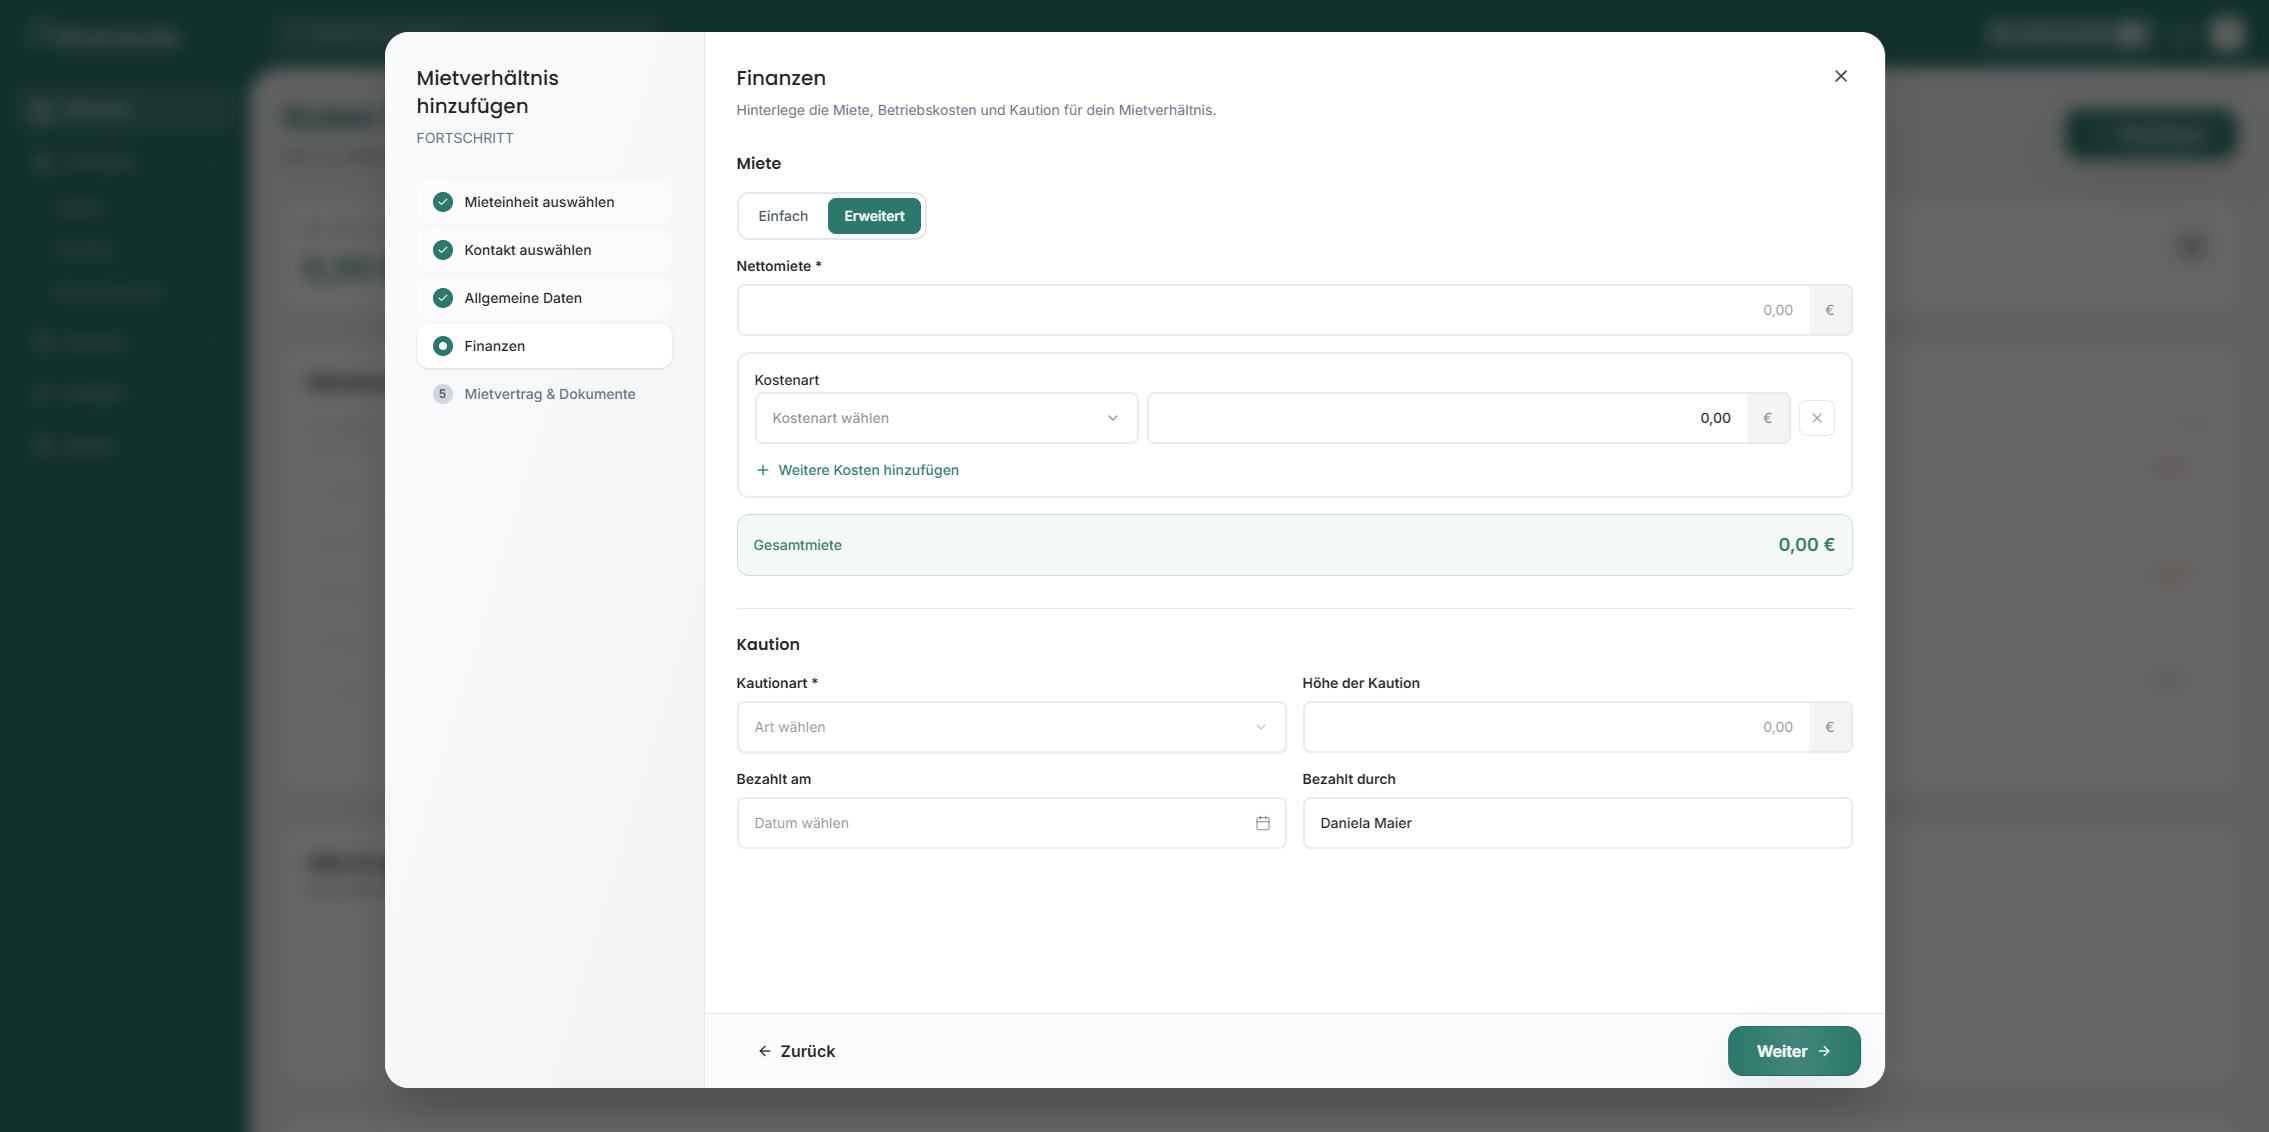
Task: Click the checkmark icon next to Mieteinheit auswählen
Action: (442, 202)
